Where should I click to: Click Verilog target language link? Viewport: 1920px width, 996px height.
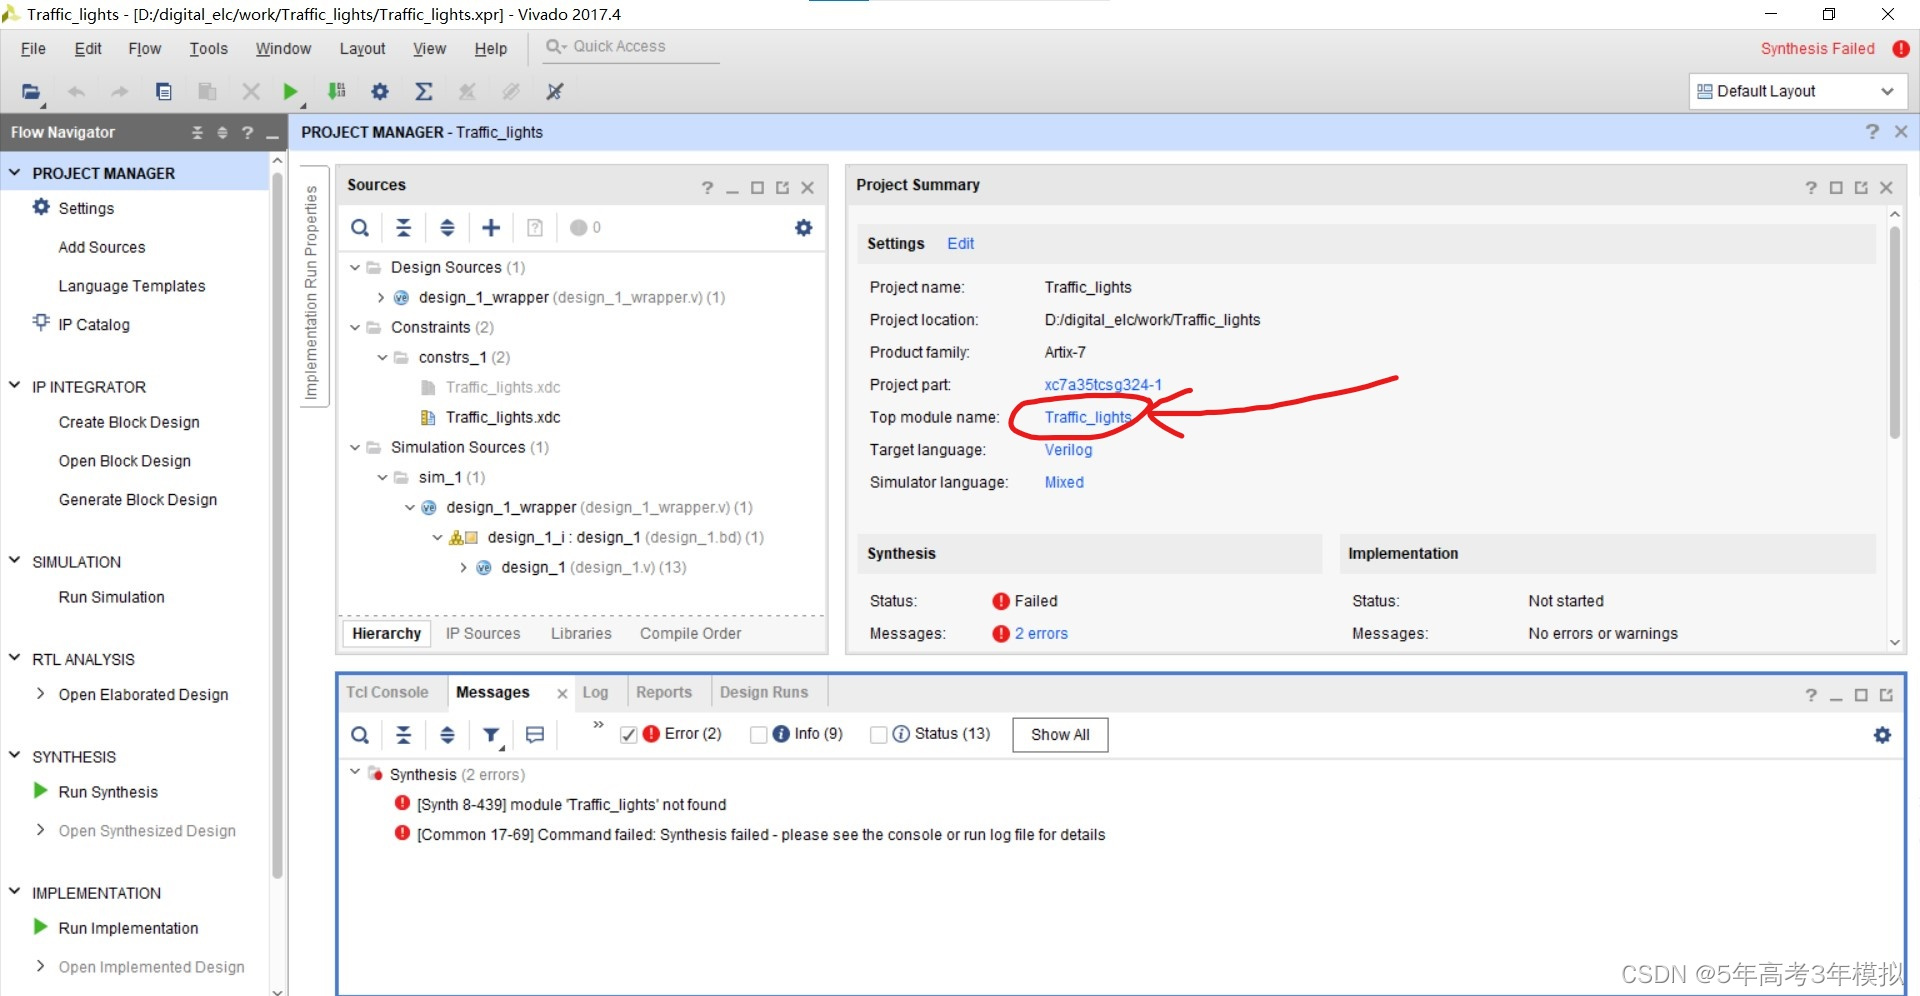point(1068,450)
